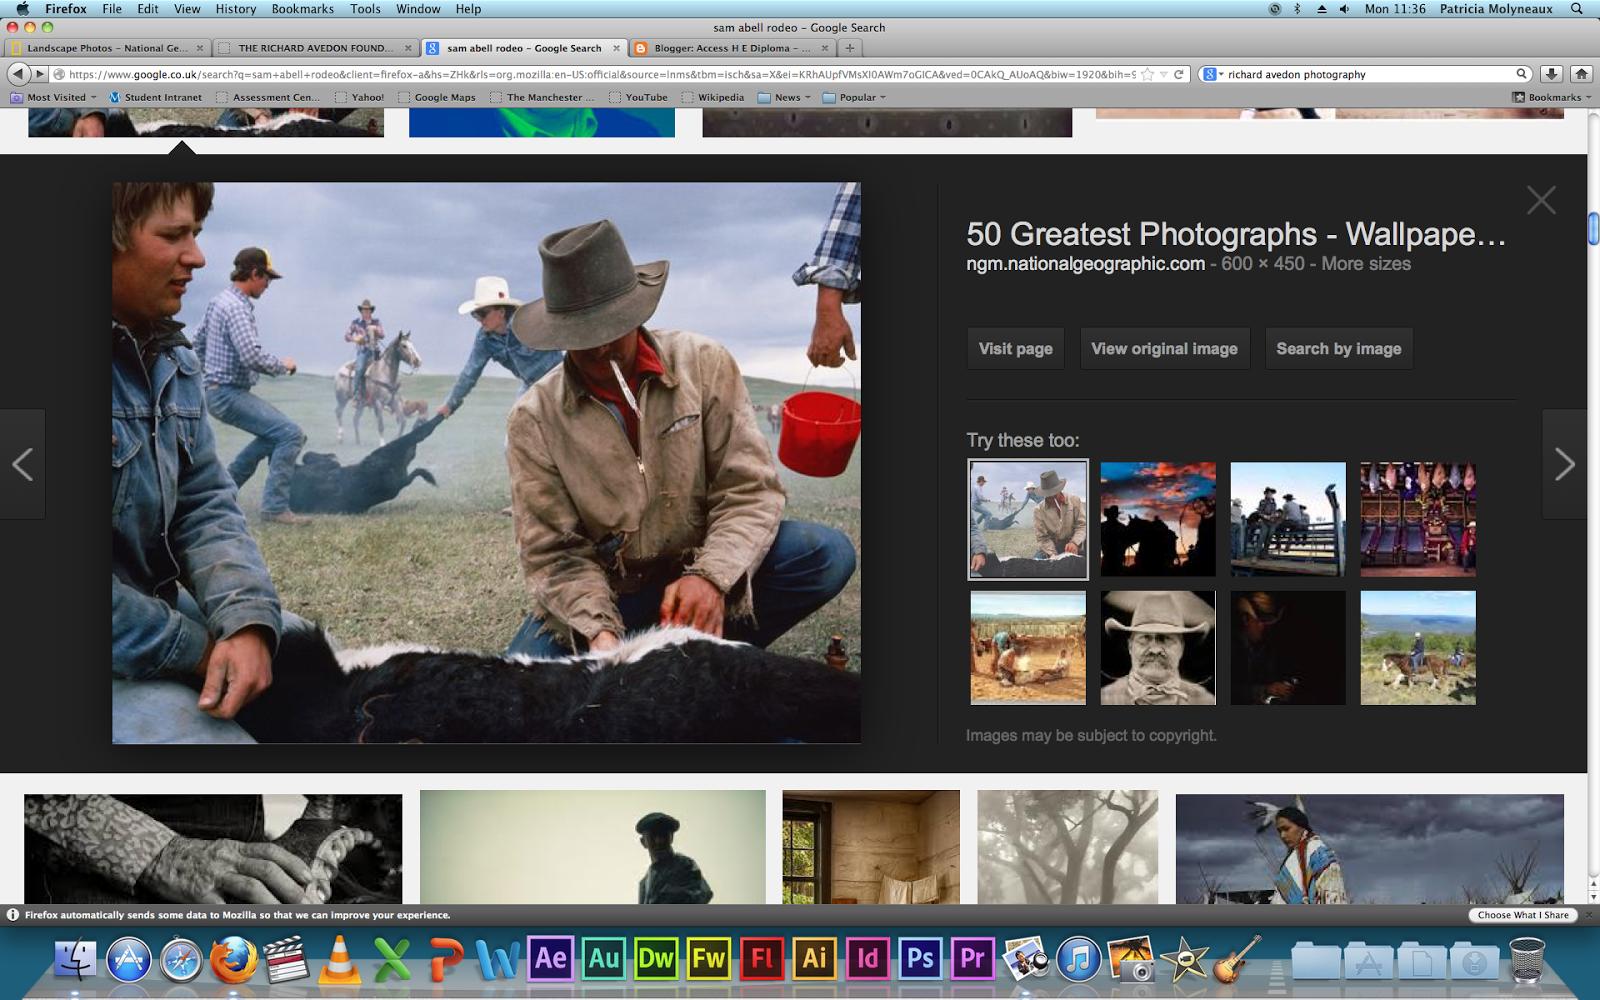Open the Apple menu
The height and width of the screenshot is (1000, 1600).
[x=22, y=9]
